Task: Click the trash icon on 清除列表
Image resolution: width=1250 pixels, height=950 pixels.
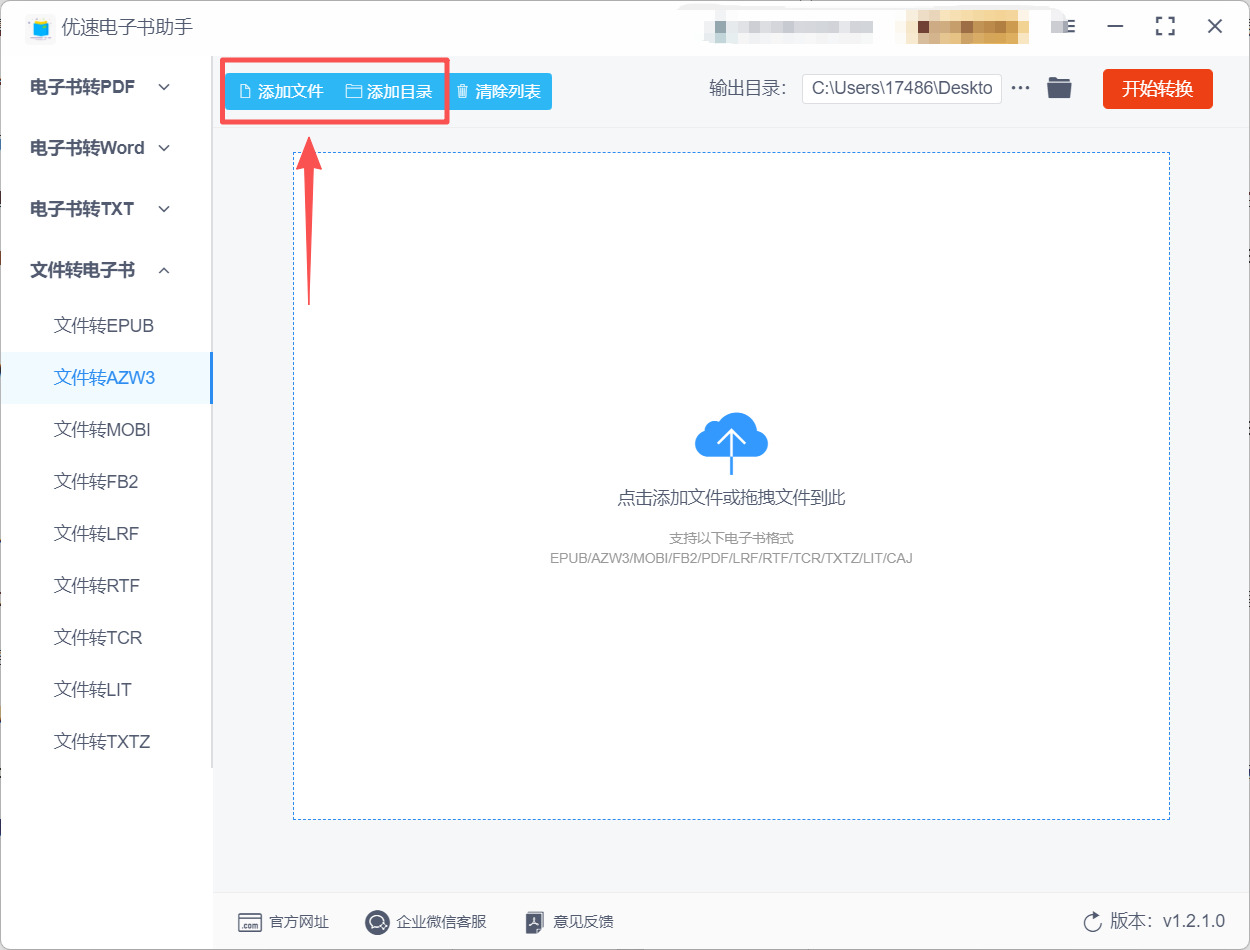Action: click(462, 91)
